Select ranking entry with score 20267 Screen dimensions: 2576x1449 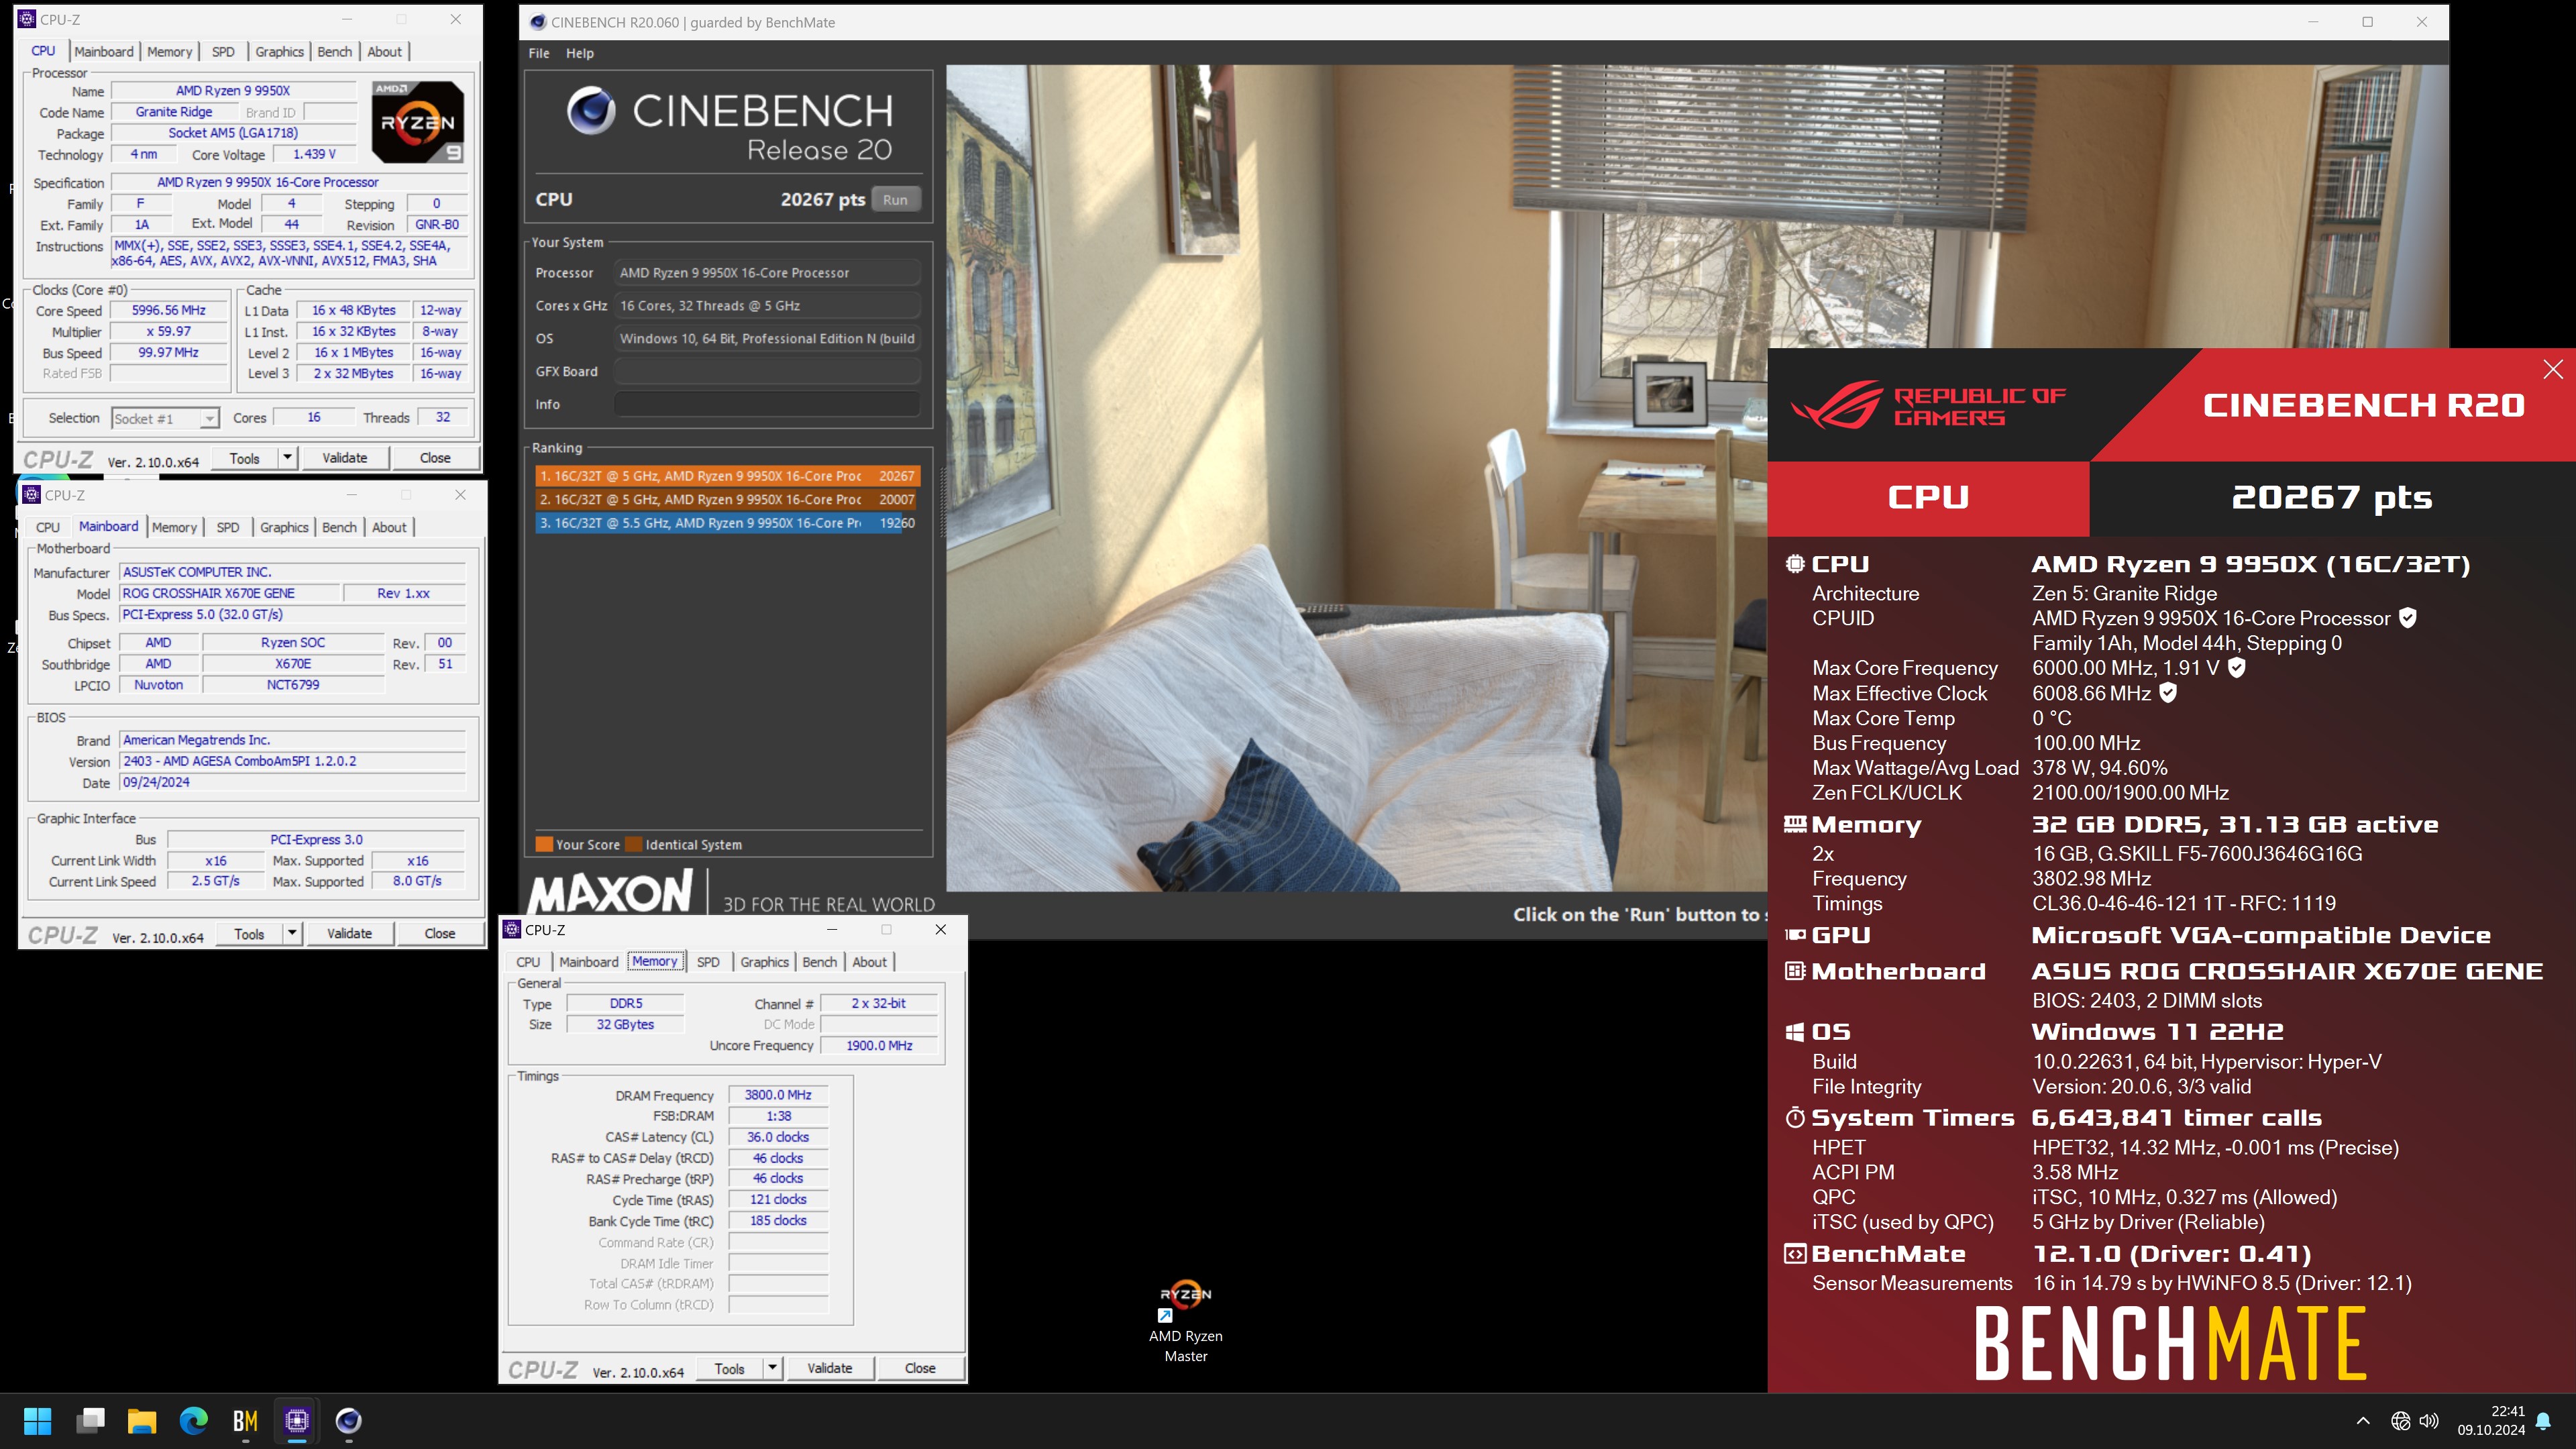(x=727, y=476)
